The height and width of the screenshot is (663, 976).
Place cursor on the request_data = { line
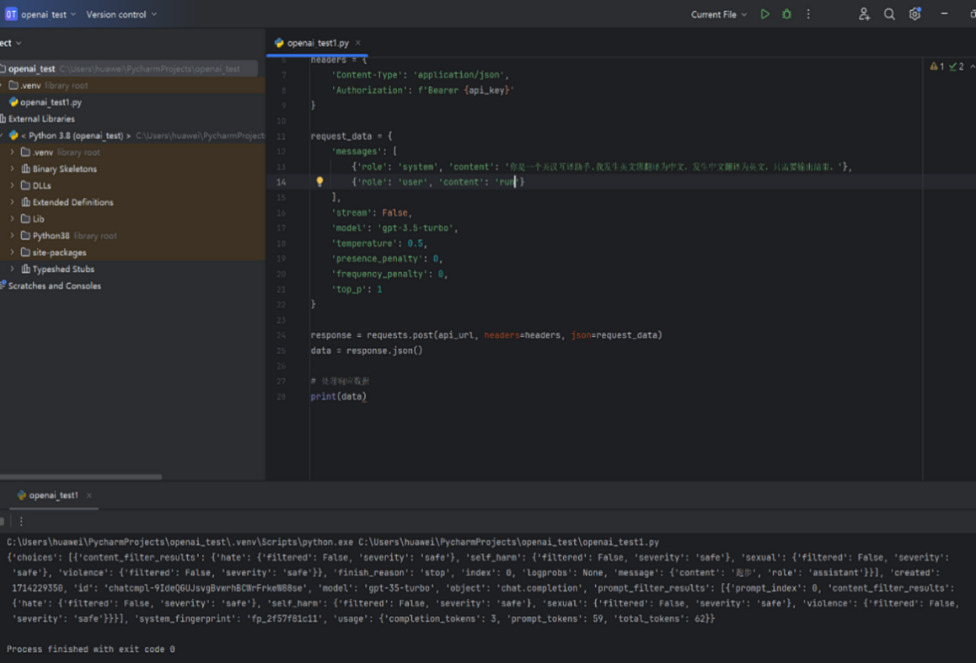(352, 136)
